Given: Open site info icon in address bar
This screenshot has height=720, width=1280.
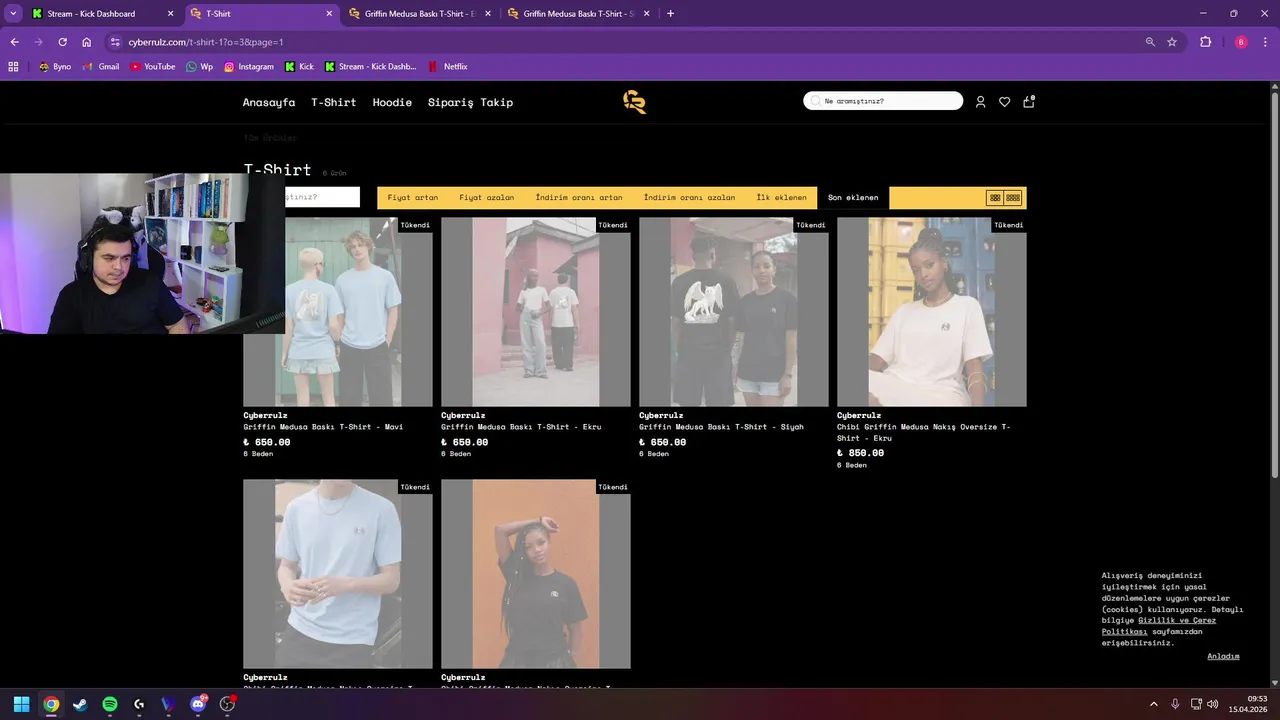Looking at the screenshot, I should (115, 42).
